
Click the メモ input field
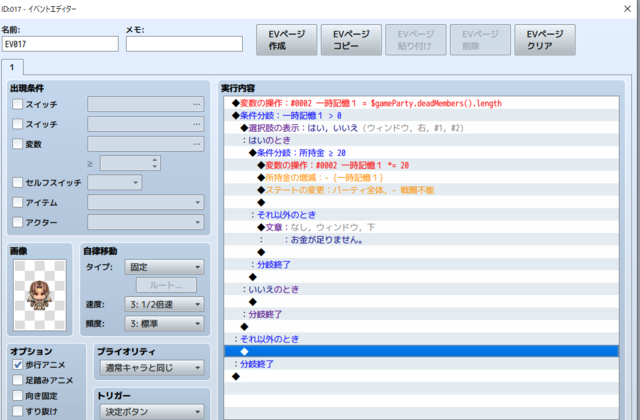pos(184,44)
